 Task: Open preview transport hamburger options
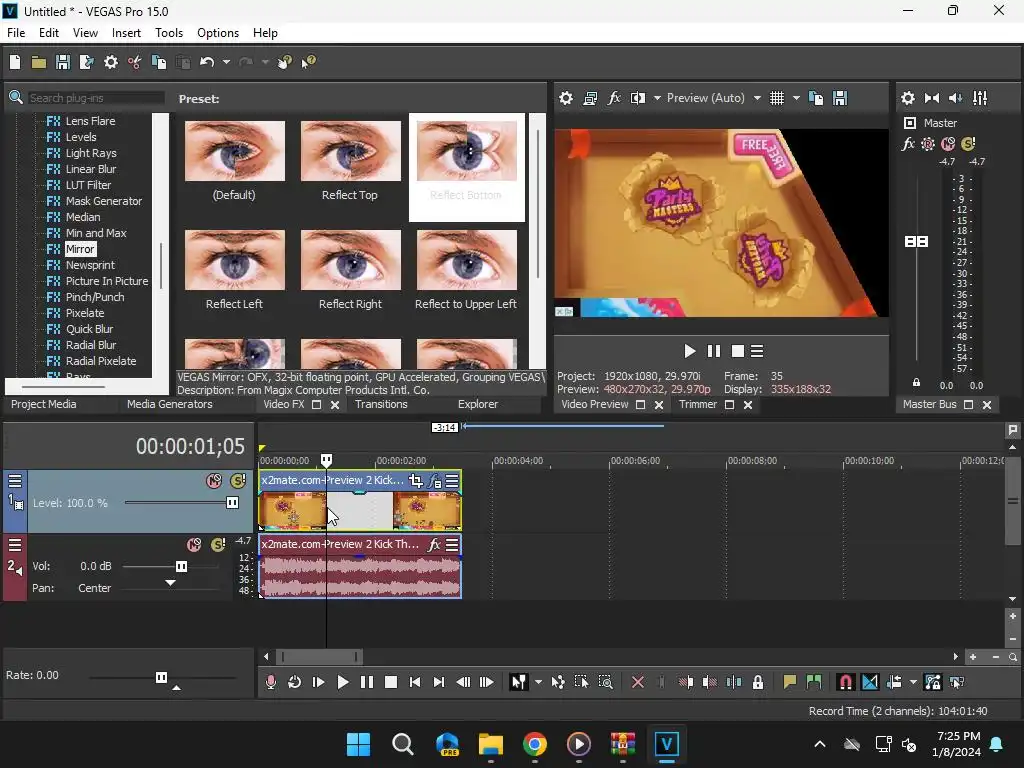tap(757, 351)
